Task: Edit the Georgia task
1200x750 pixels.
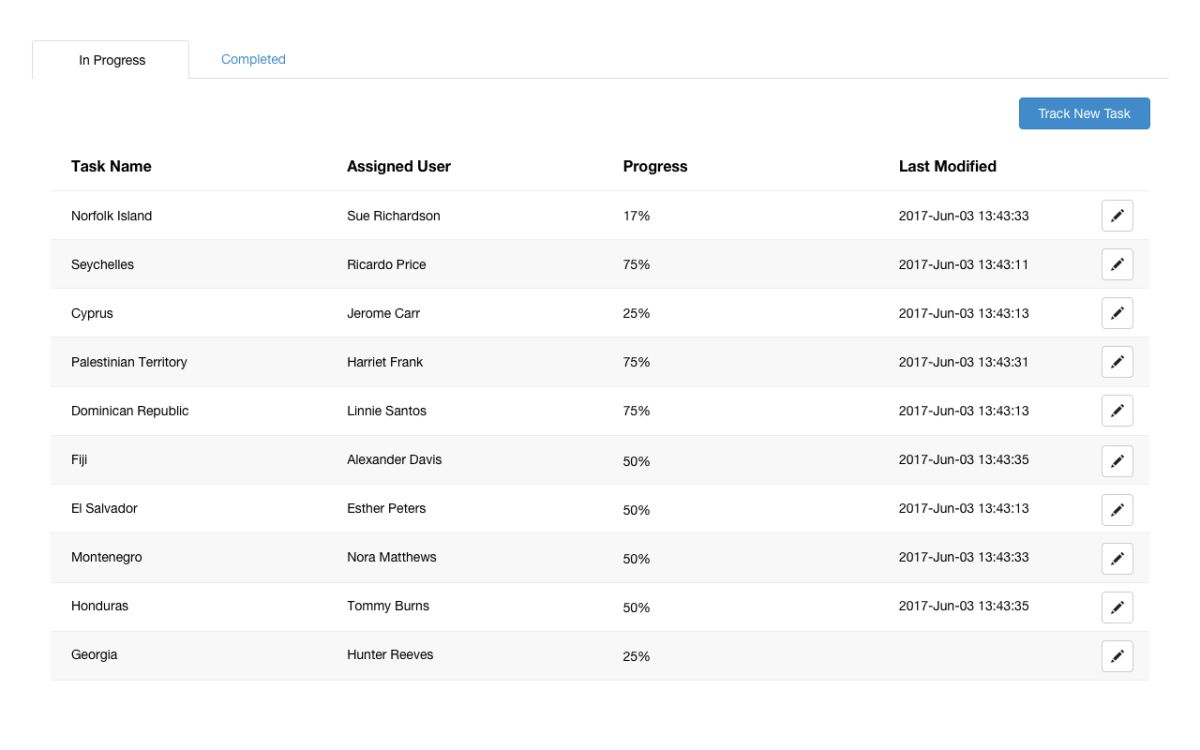Action: point(1117,656)
